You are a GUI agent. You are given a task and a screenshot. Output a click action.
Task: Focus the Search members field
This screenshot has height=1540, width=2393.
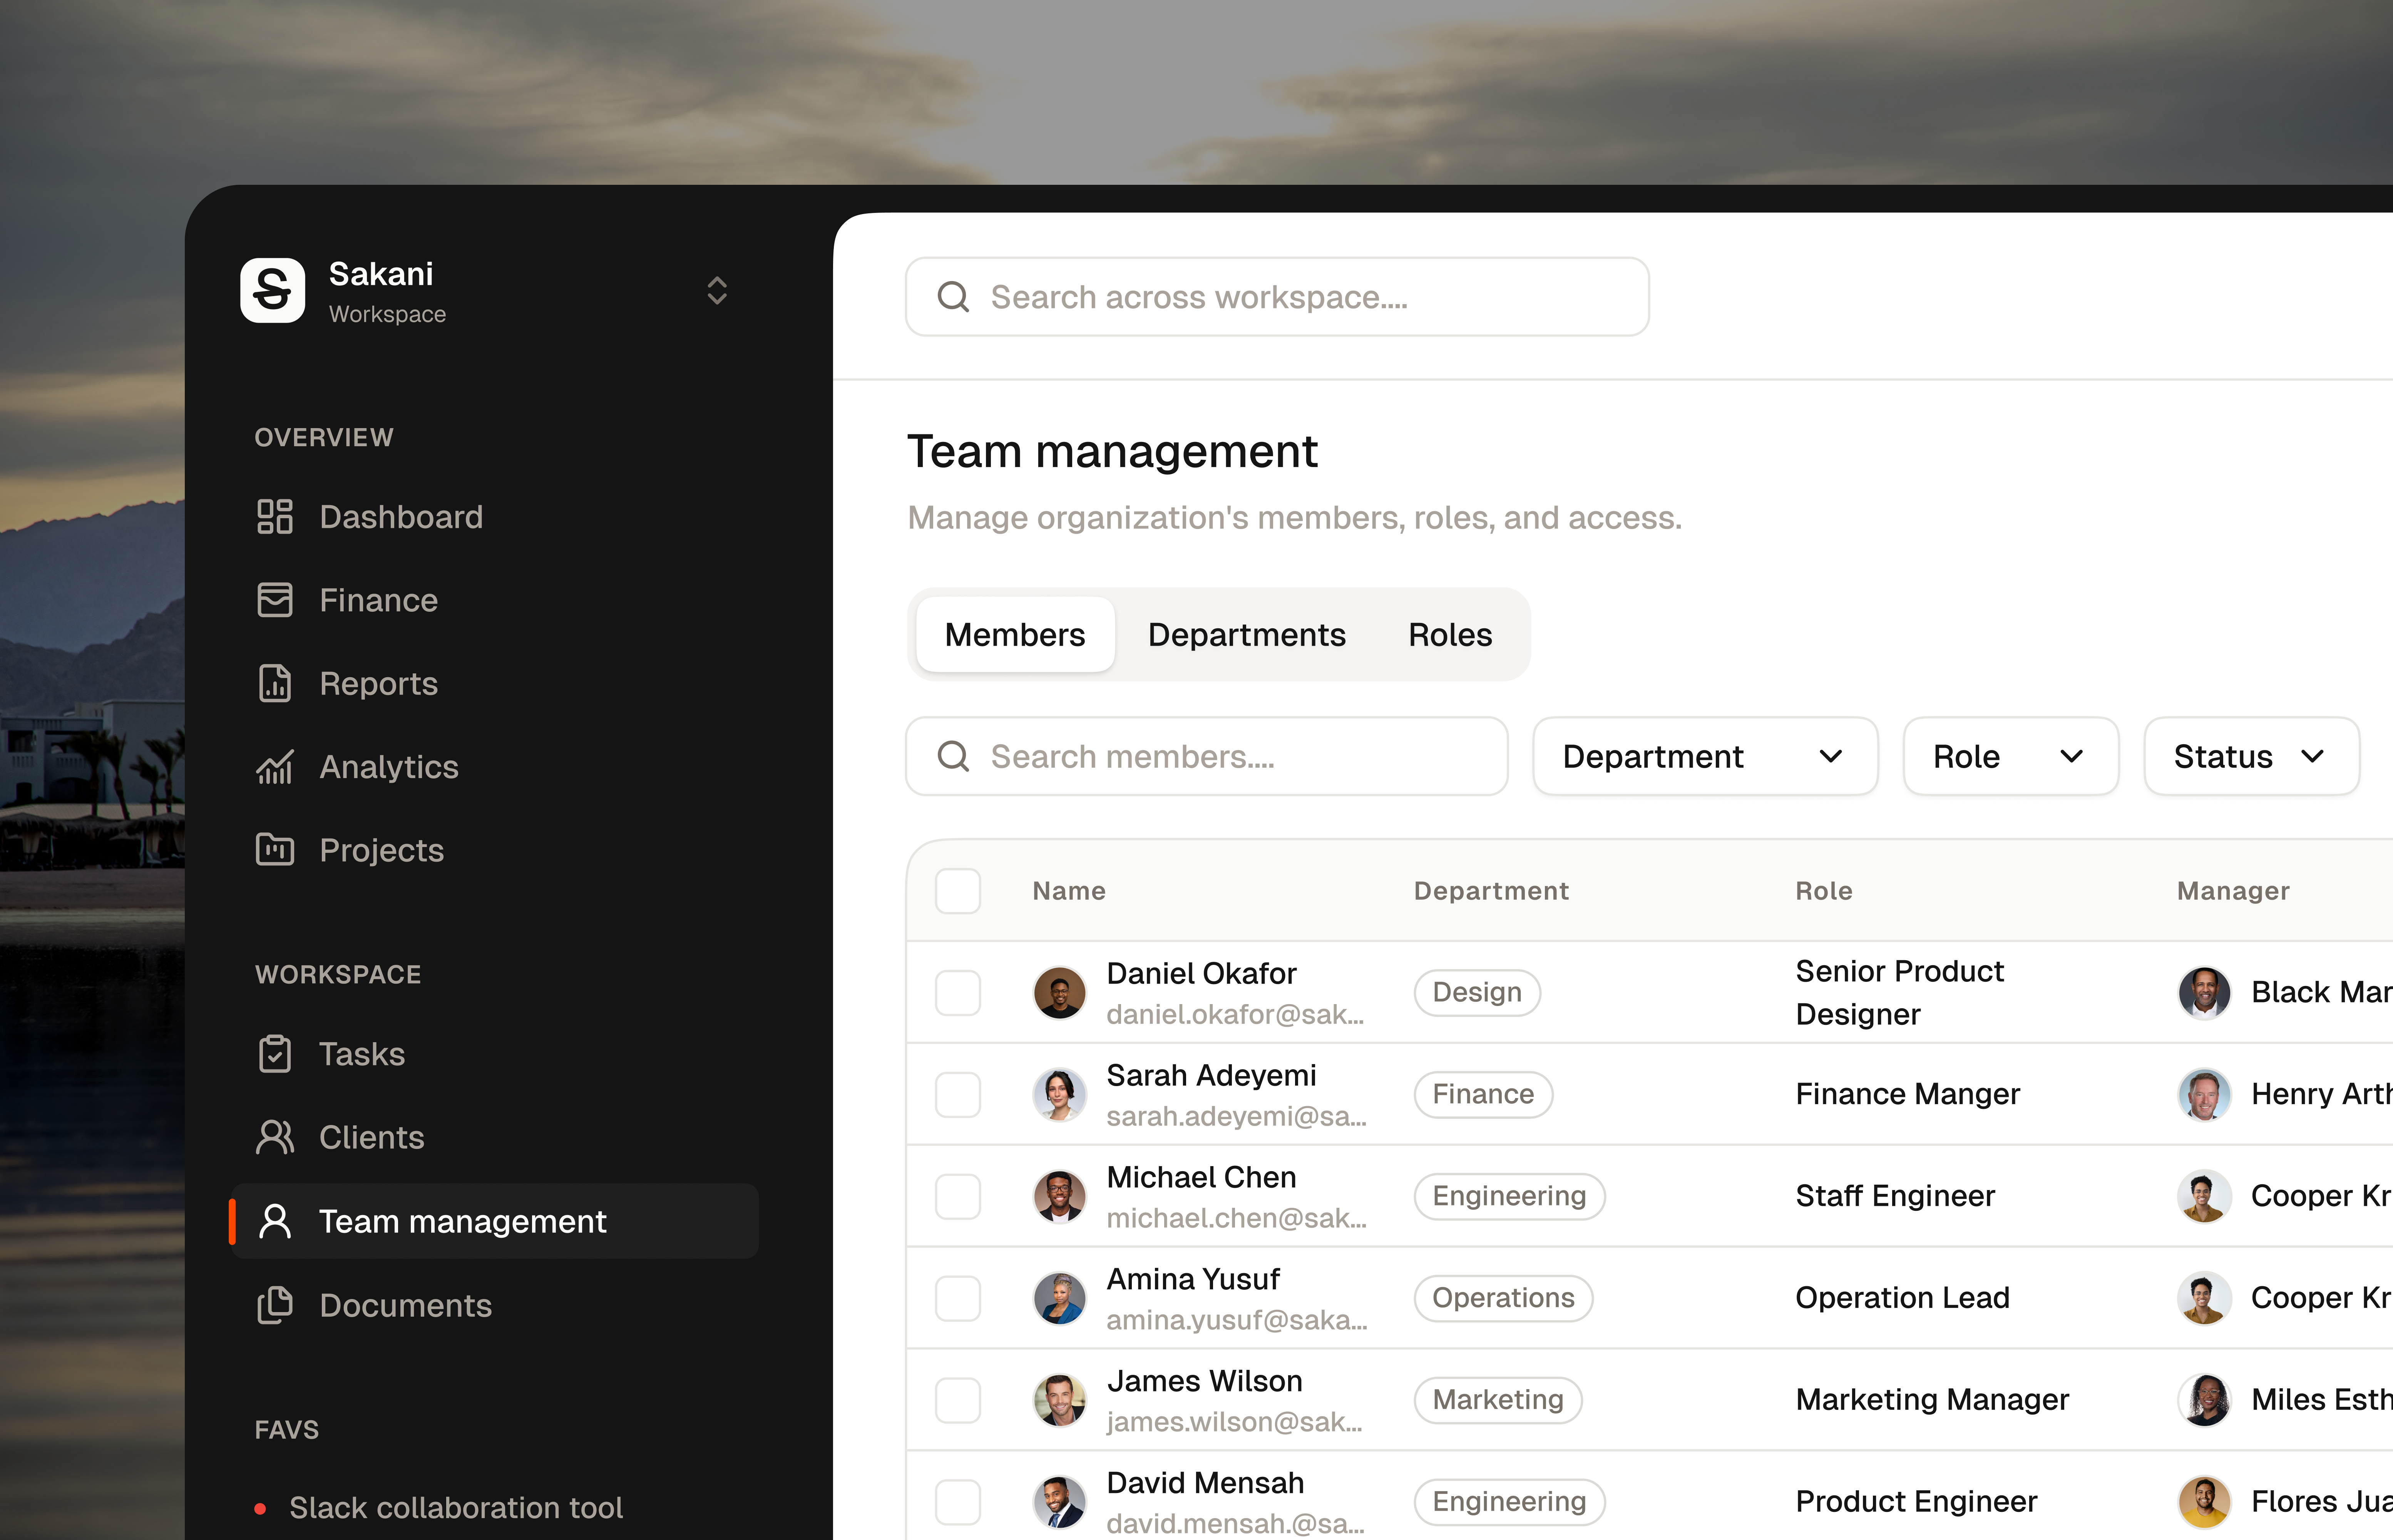coord(1206,756)
